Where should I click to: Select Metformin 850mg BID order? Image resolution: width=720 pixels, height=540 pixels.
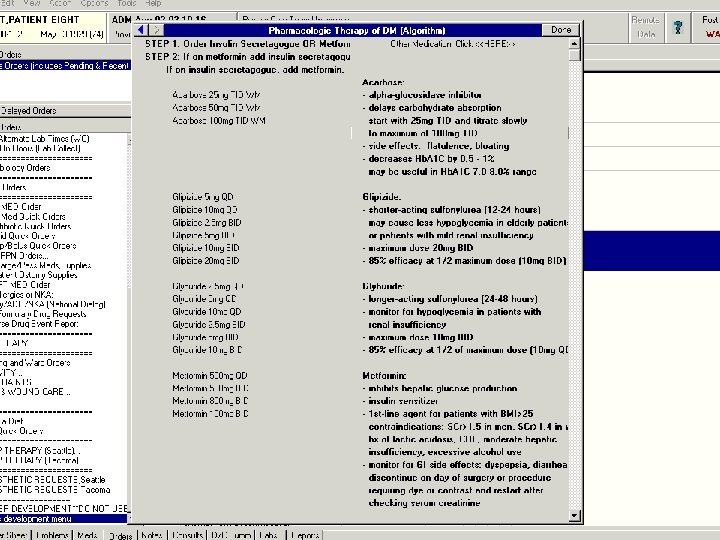click(210, 401)
